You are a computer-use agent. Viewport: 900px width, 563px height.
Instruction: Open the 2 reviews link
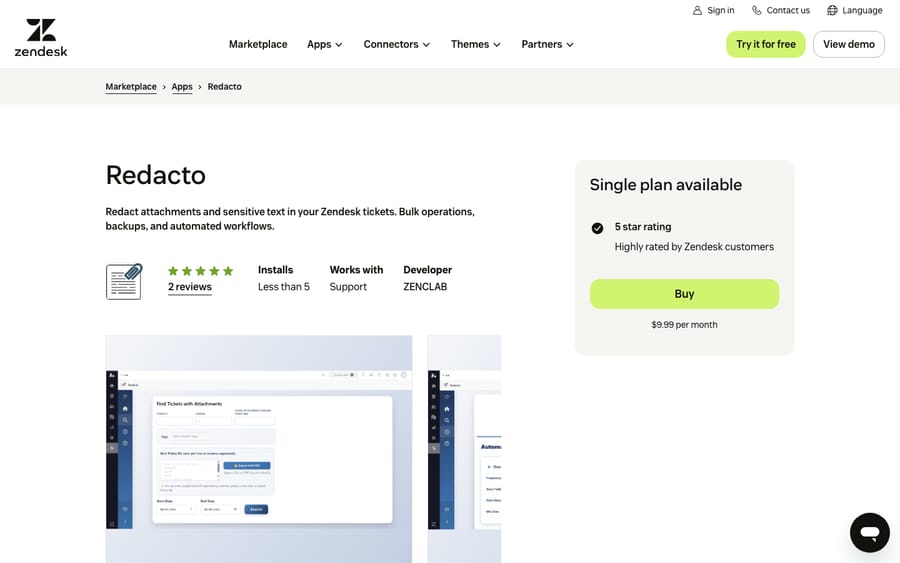tap(190, 287)
